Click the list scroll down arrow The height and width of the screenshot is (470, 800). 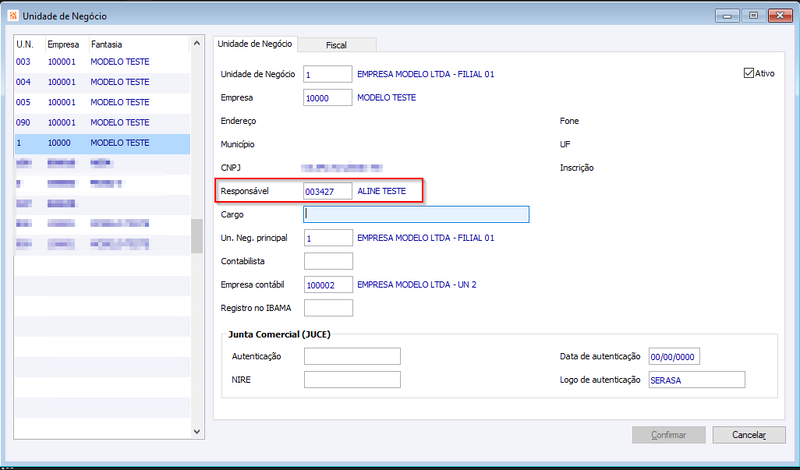pos(197,431)
